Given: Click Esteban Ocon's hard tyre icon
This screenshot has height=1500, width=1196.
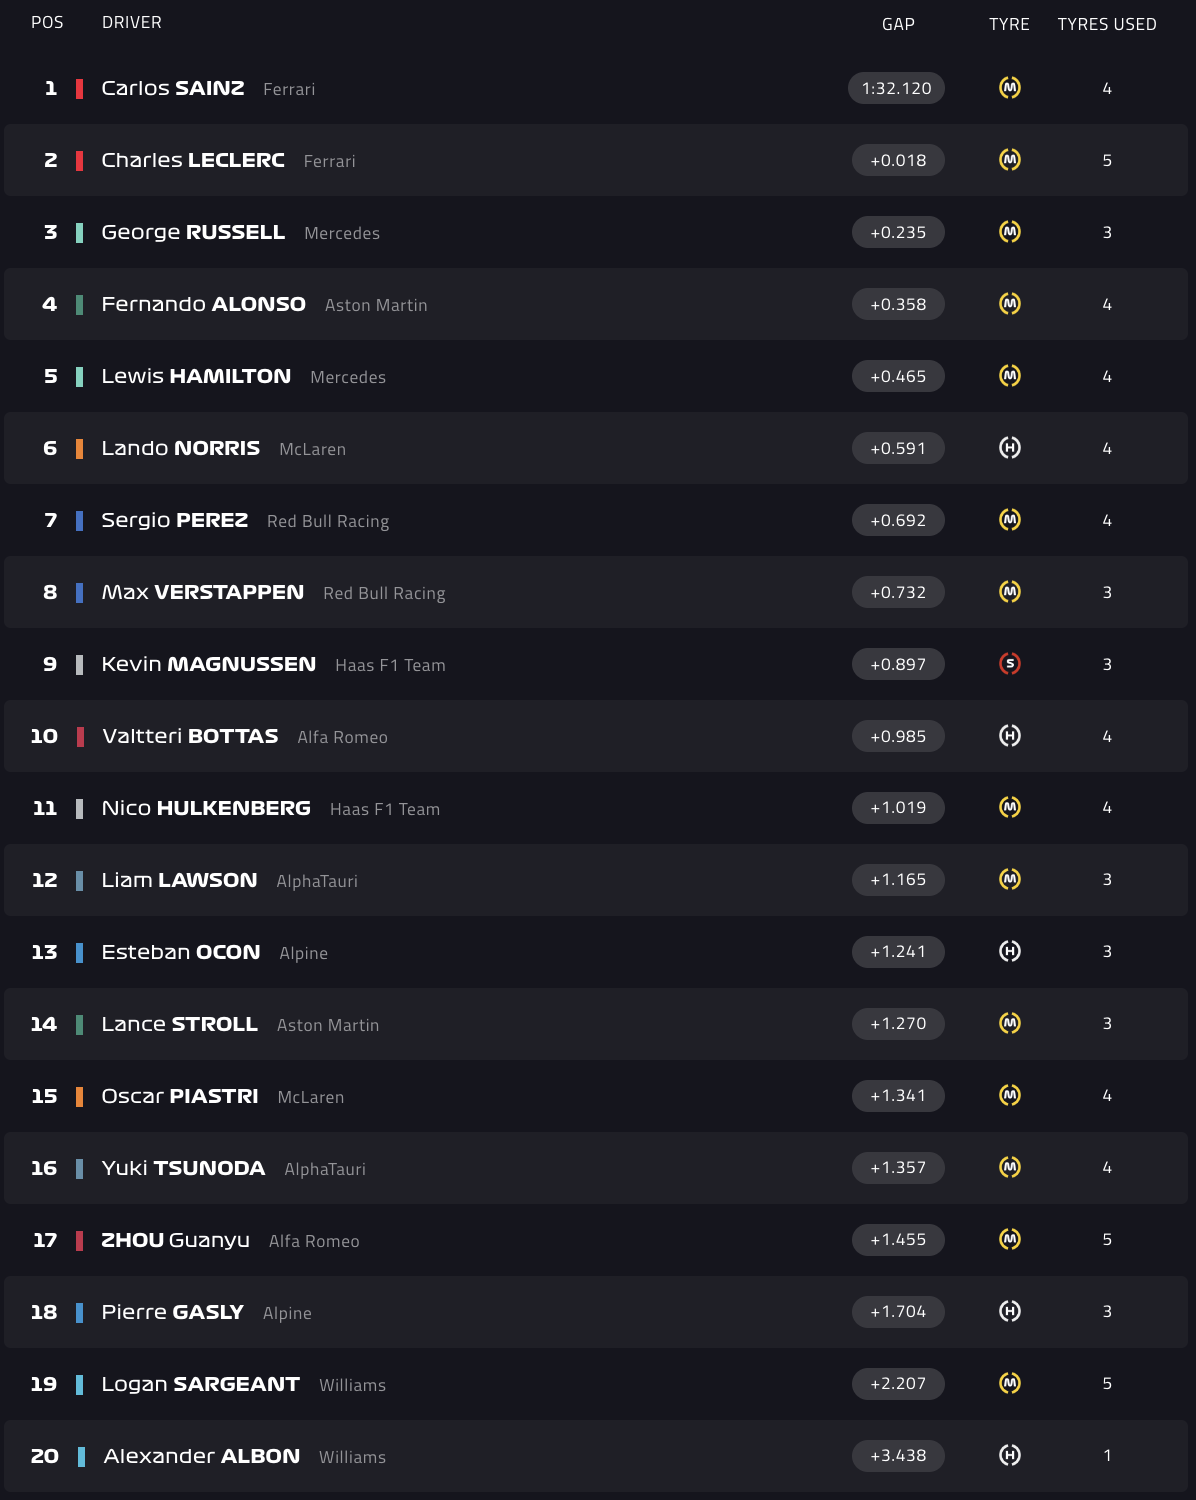Looking at the screenshot, I should pos(1010,951).
